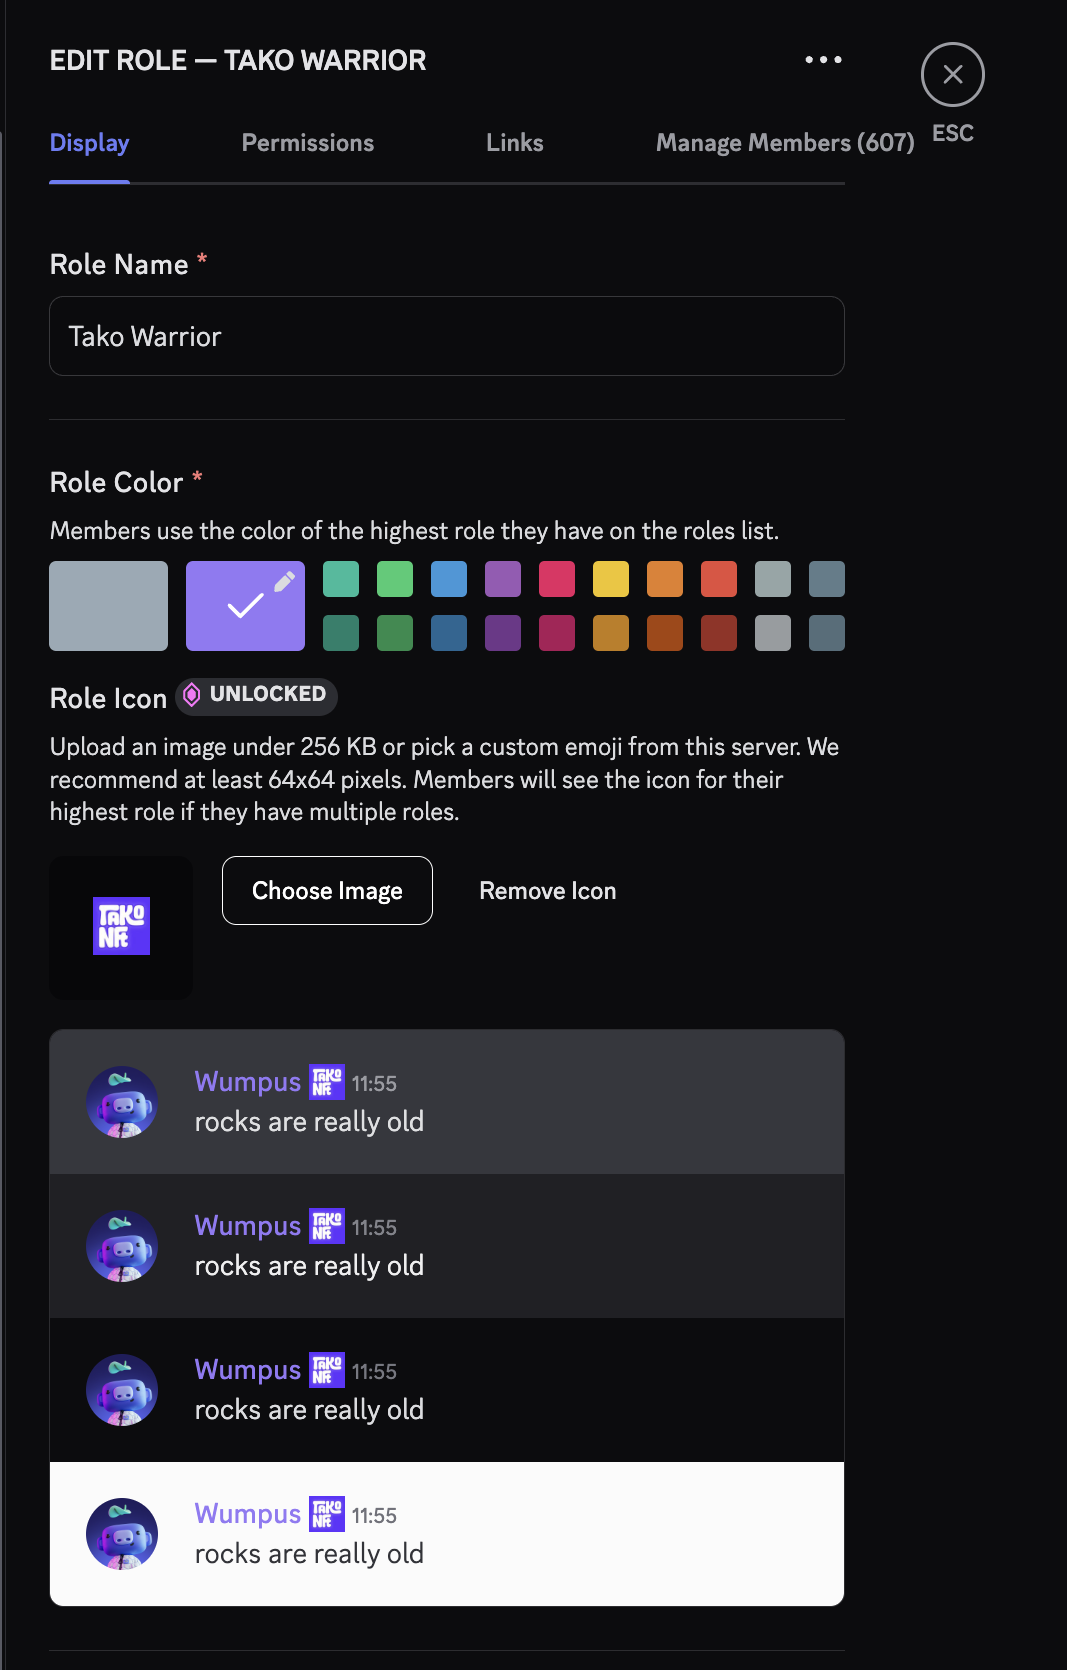Pick the yellow color swatch in the top row
1067x1670 pixels.
click(x=611, y=579)
